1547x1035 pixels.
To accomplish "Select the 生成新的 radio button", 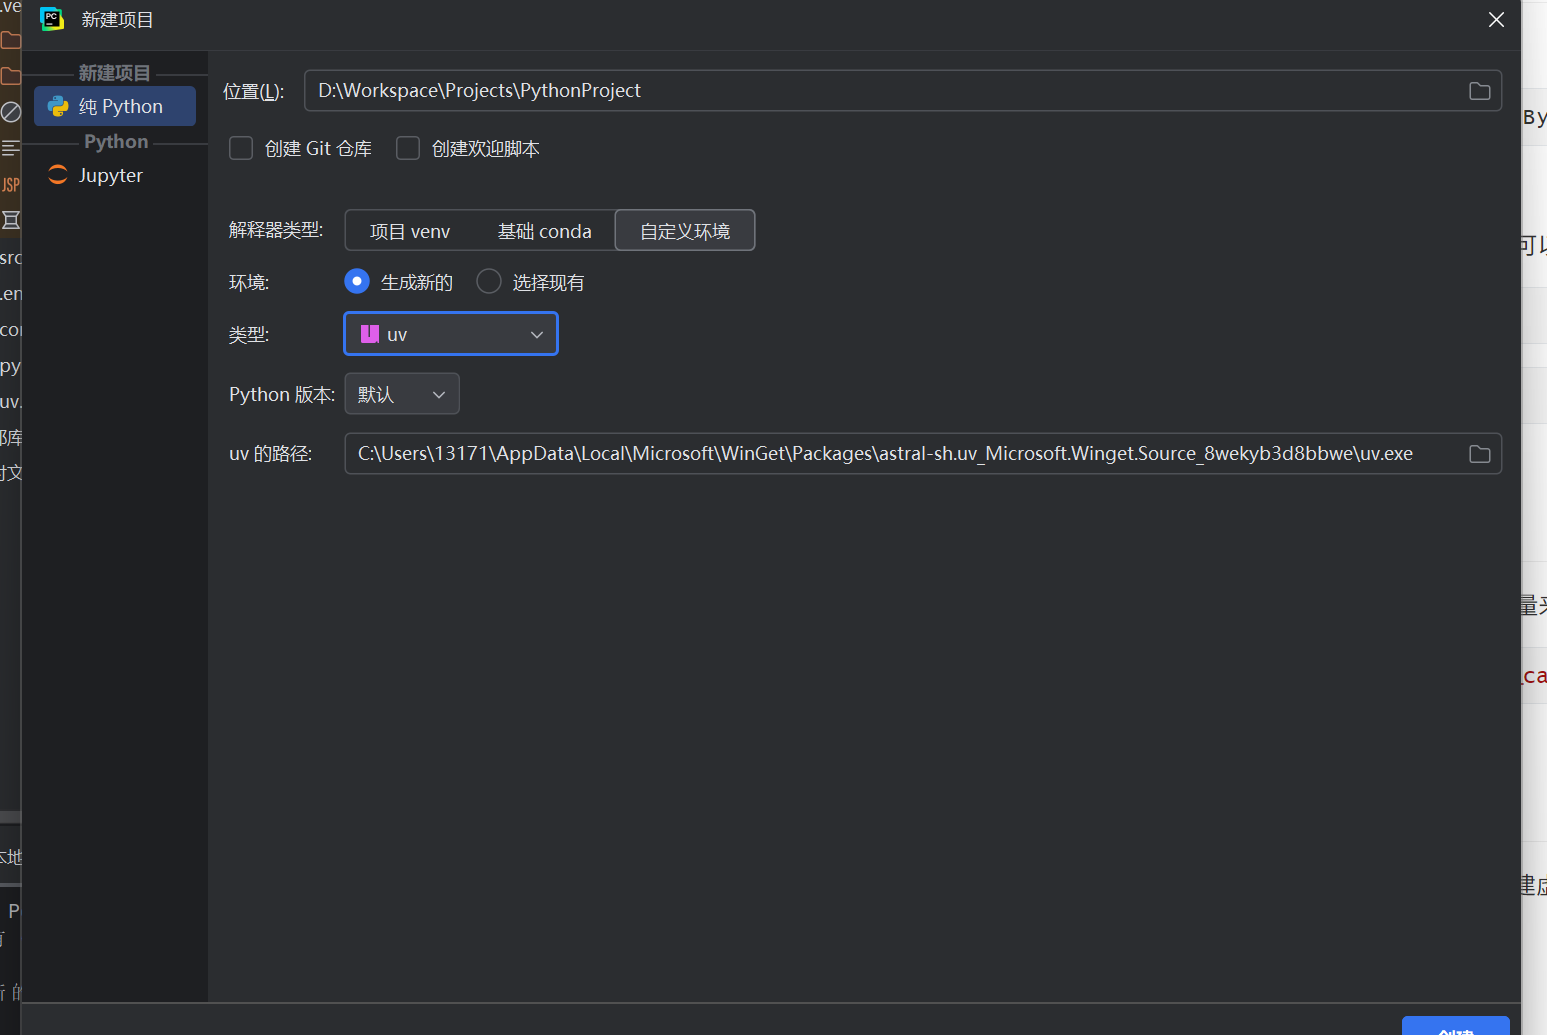I will click(x=357, y=282).
